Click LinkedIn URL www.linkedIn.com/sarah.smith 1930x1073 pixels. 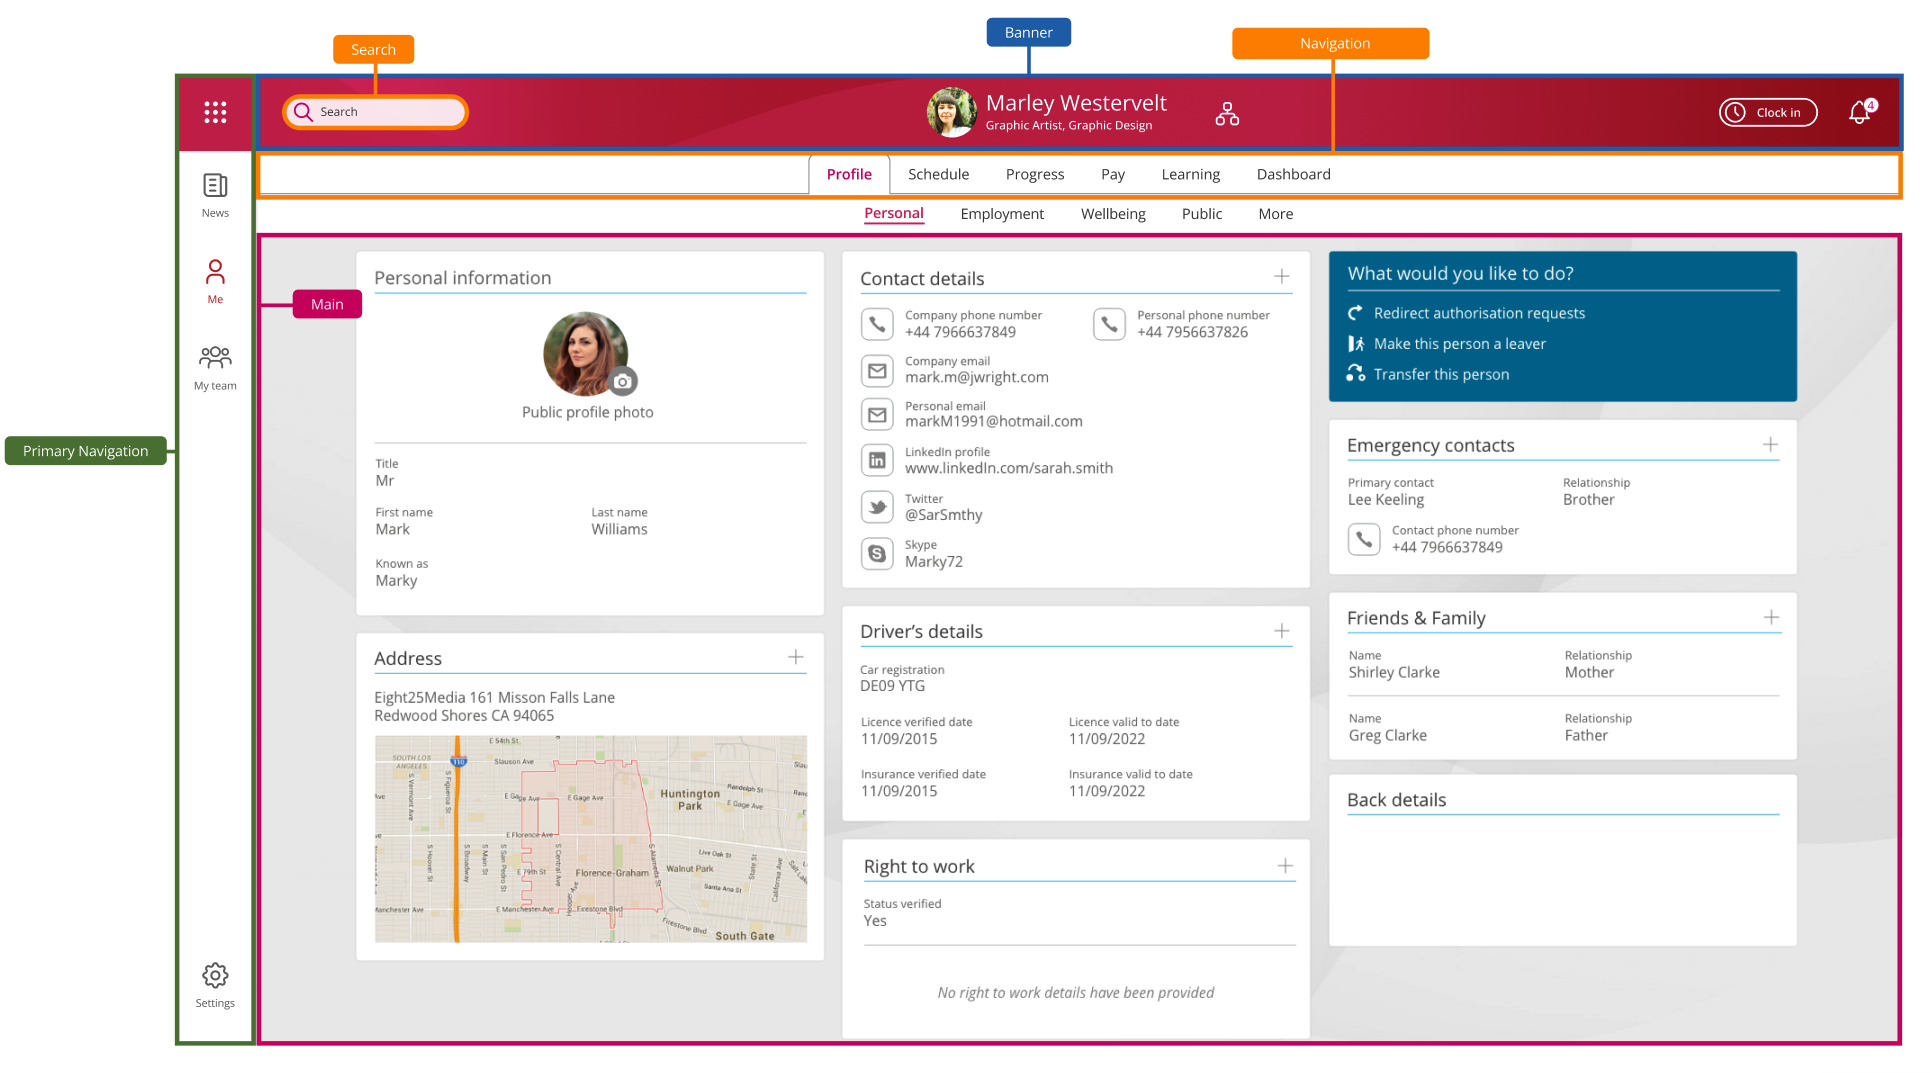pyautogui.click(x=1008, y=468)
